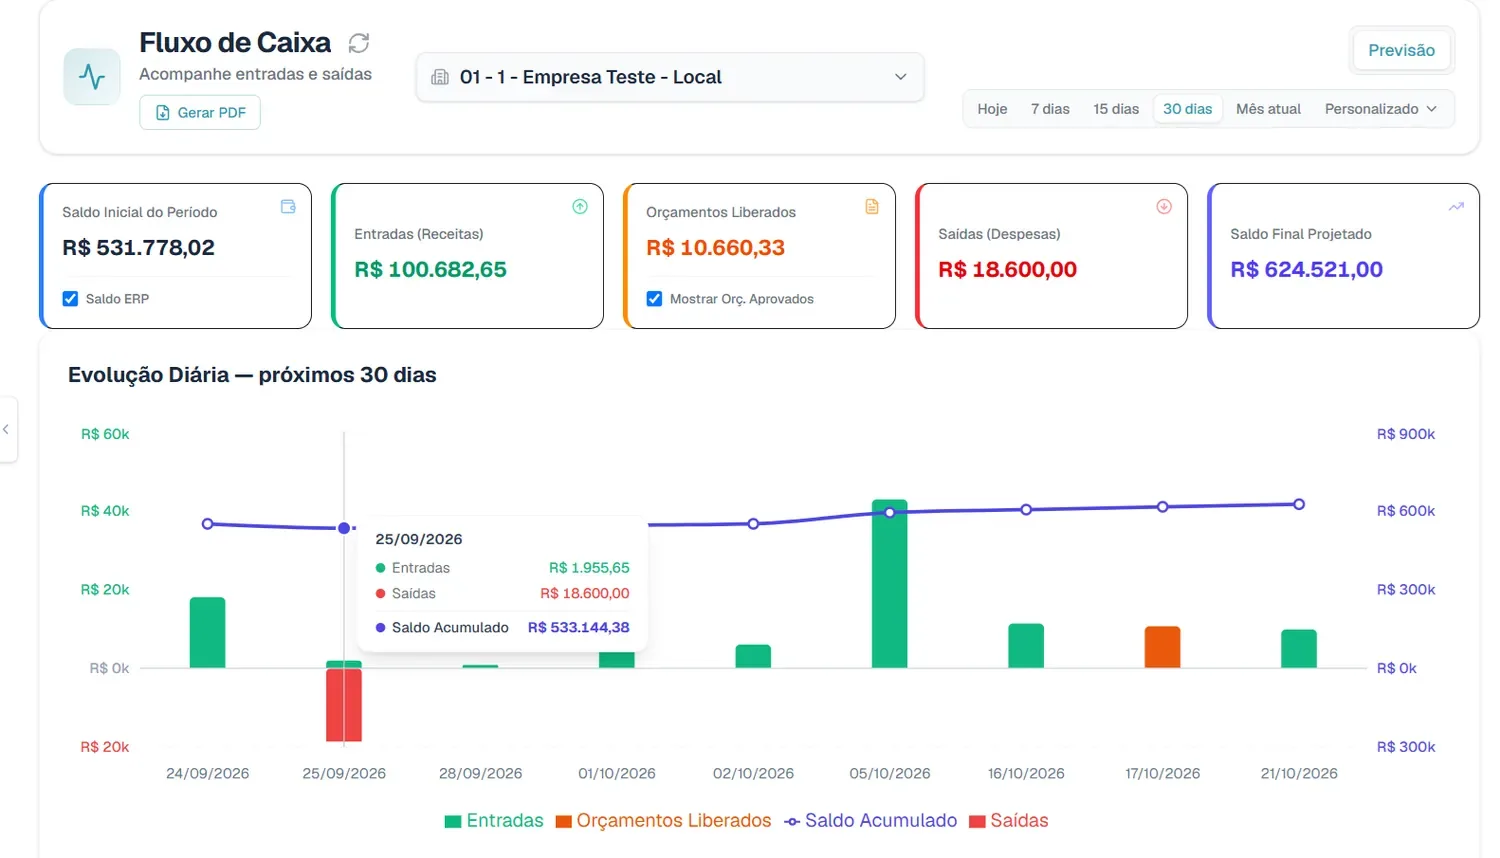Click the pulse icon left of the title
1500x858 pixels.
[92, 77]
